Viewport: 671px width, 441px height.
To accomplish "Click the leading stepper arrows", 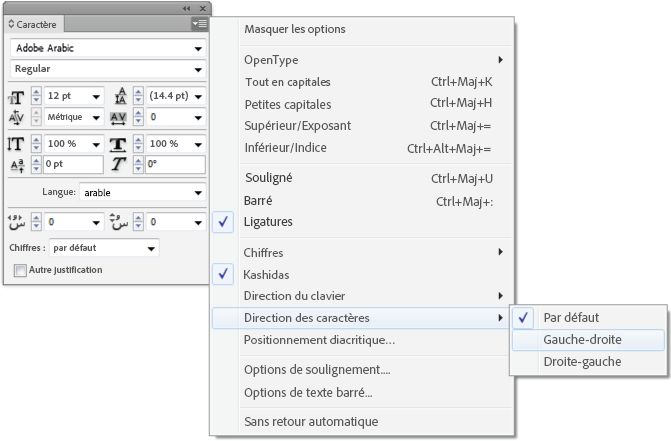I will [x=138, y=96].
